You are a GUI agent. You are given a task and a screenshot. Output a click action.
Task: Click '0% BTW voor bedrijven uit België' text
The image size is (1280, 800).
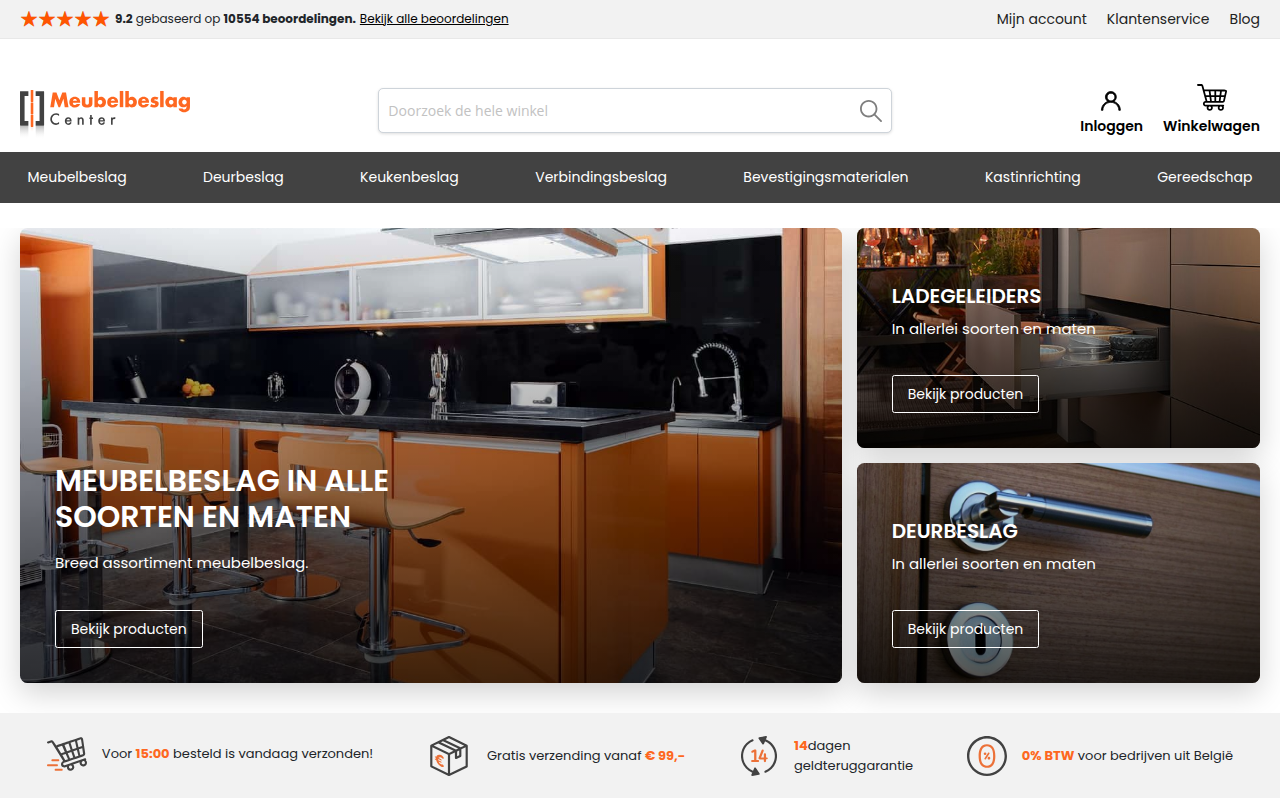pyautogui.click(x=1128, y=756)
